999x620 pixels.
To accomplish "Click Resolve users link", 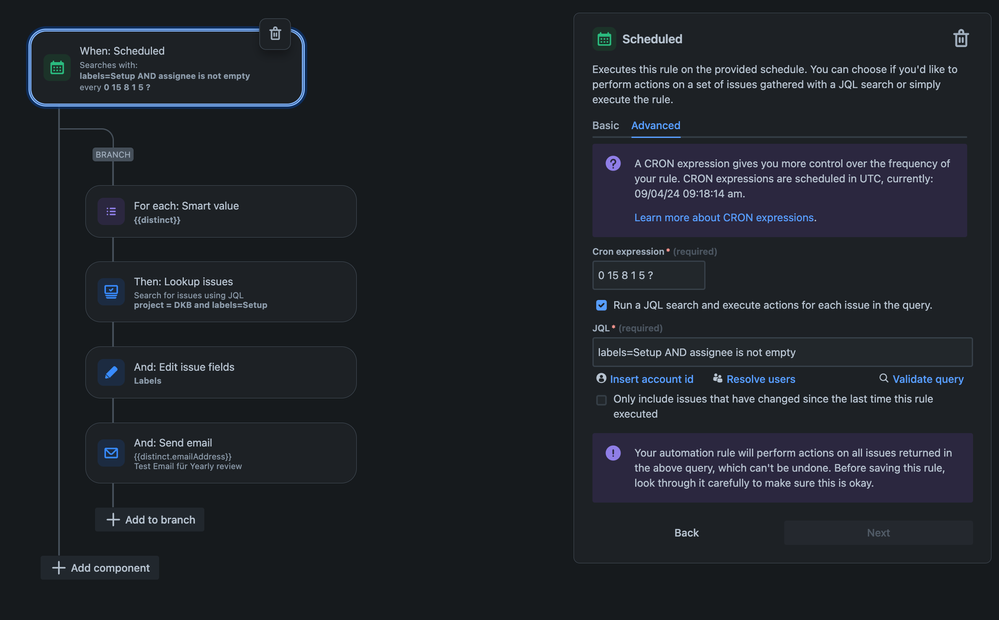I will click(760, 379).
